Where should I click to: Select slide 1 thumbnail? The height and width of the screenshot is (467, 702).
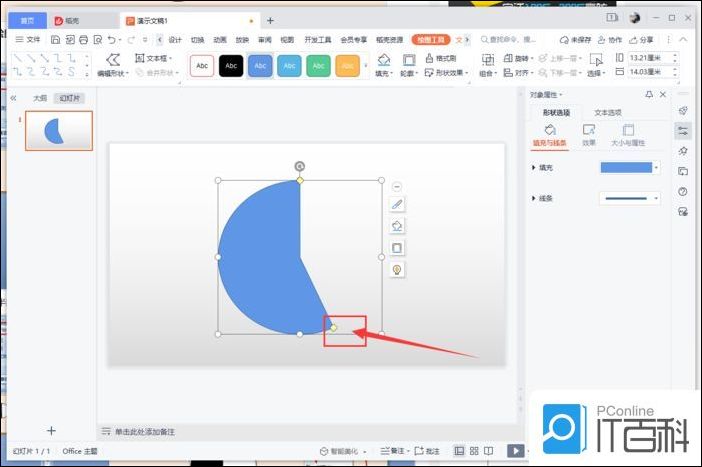pos(59,131)
